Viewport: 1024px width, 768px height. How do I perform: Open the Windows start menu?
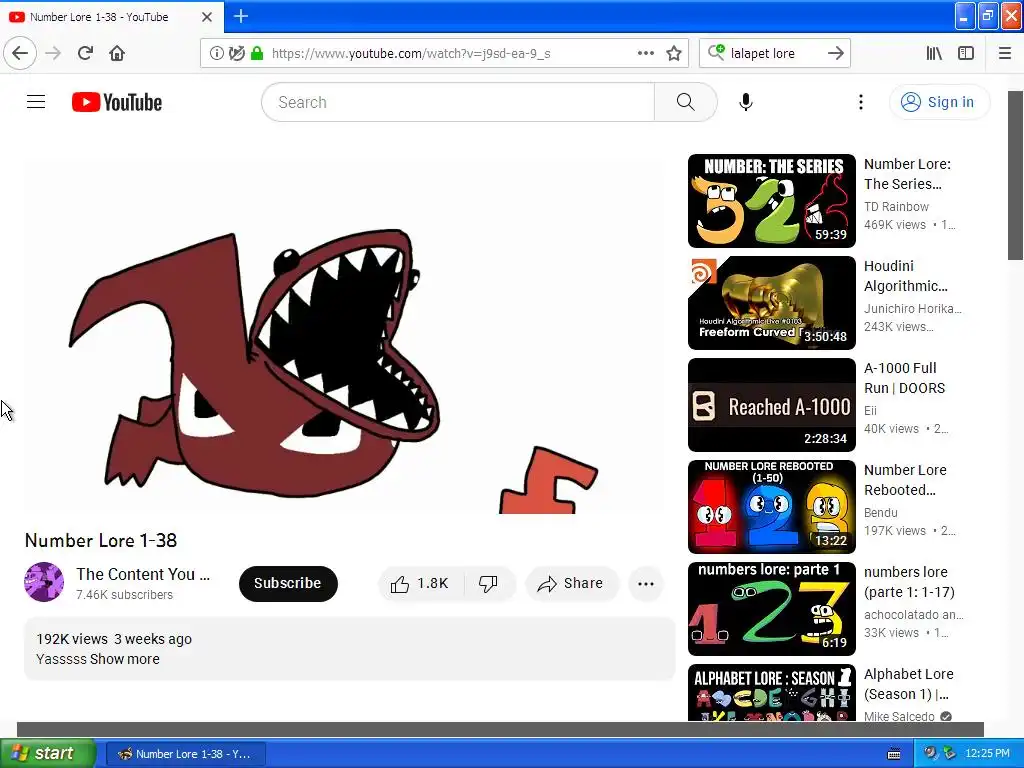(48, 753)
